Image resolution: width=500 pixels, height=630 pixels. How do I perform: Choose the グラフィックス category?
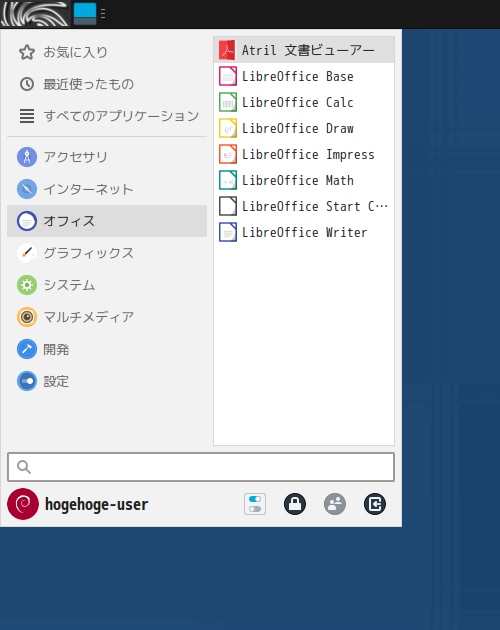click(x=107, y=253)
